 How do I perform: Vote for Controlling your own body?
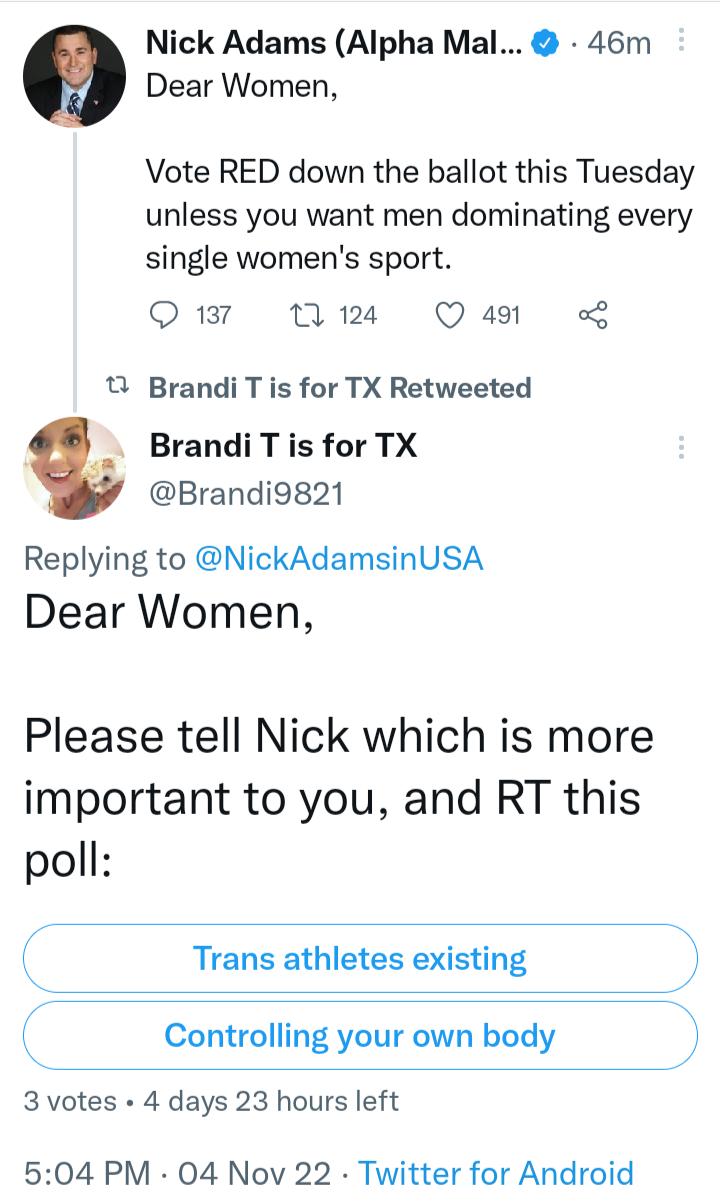click(360, 1037)
